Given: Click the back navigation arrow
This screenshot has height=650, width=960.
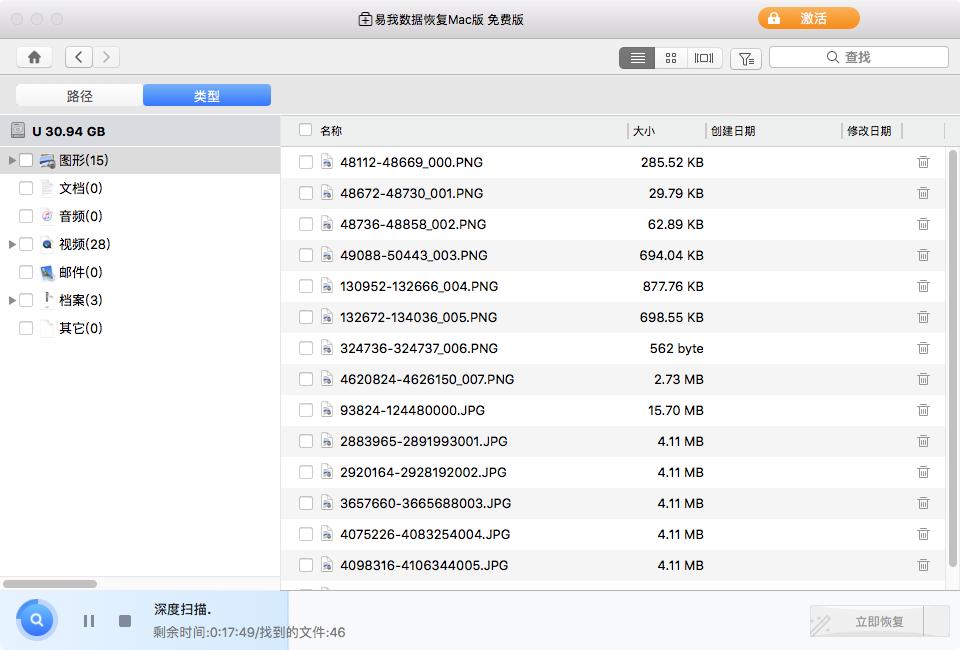Looking at the screenshot, I should click(x=78, y=57).
